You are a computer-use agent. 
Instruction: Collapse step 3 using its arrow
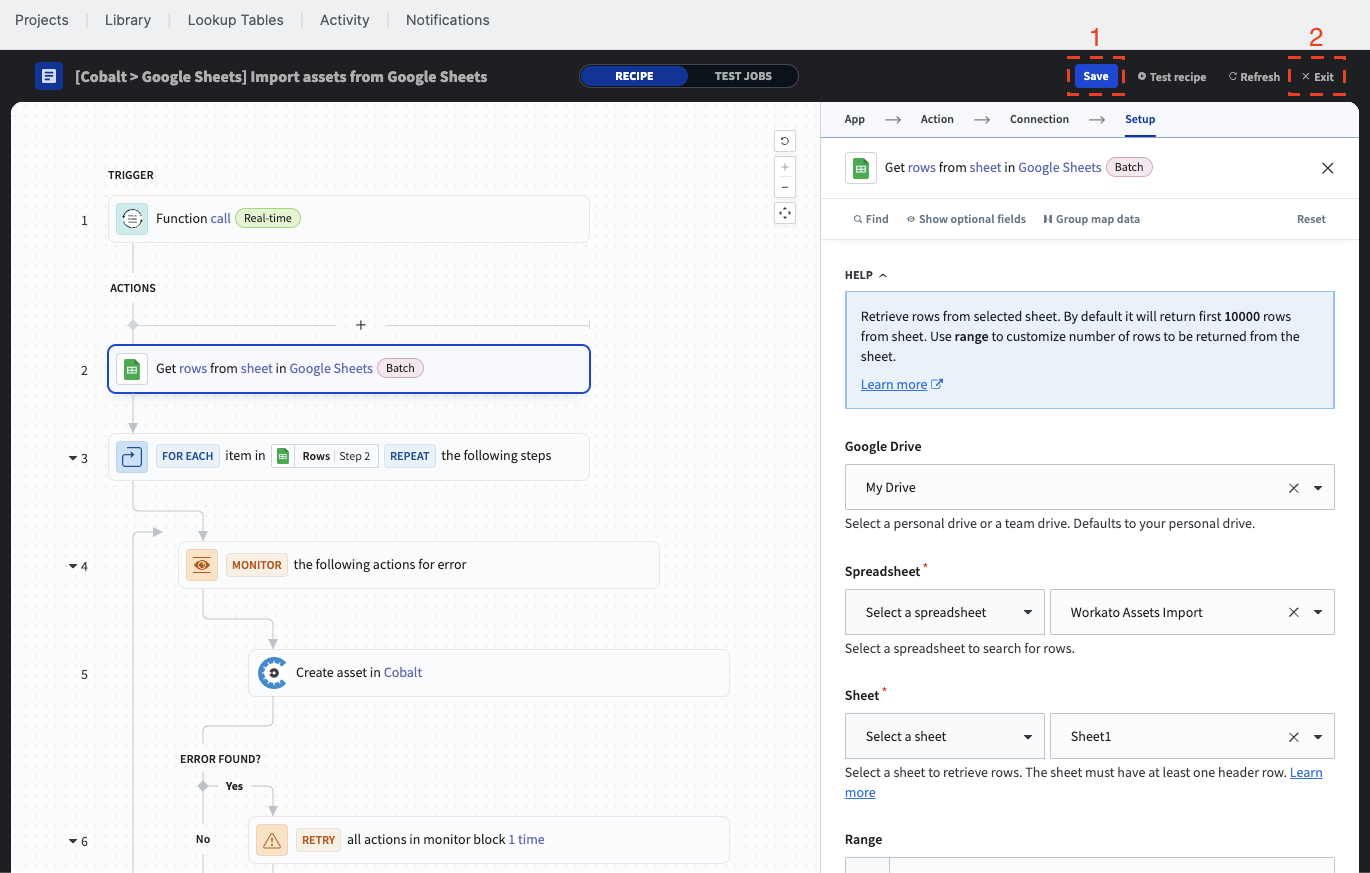[72, 459]
